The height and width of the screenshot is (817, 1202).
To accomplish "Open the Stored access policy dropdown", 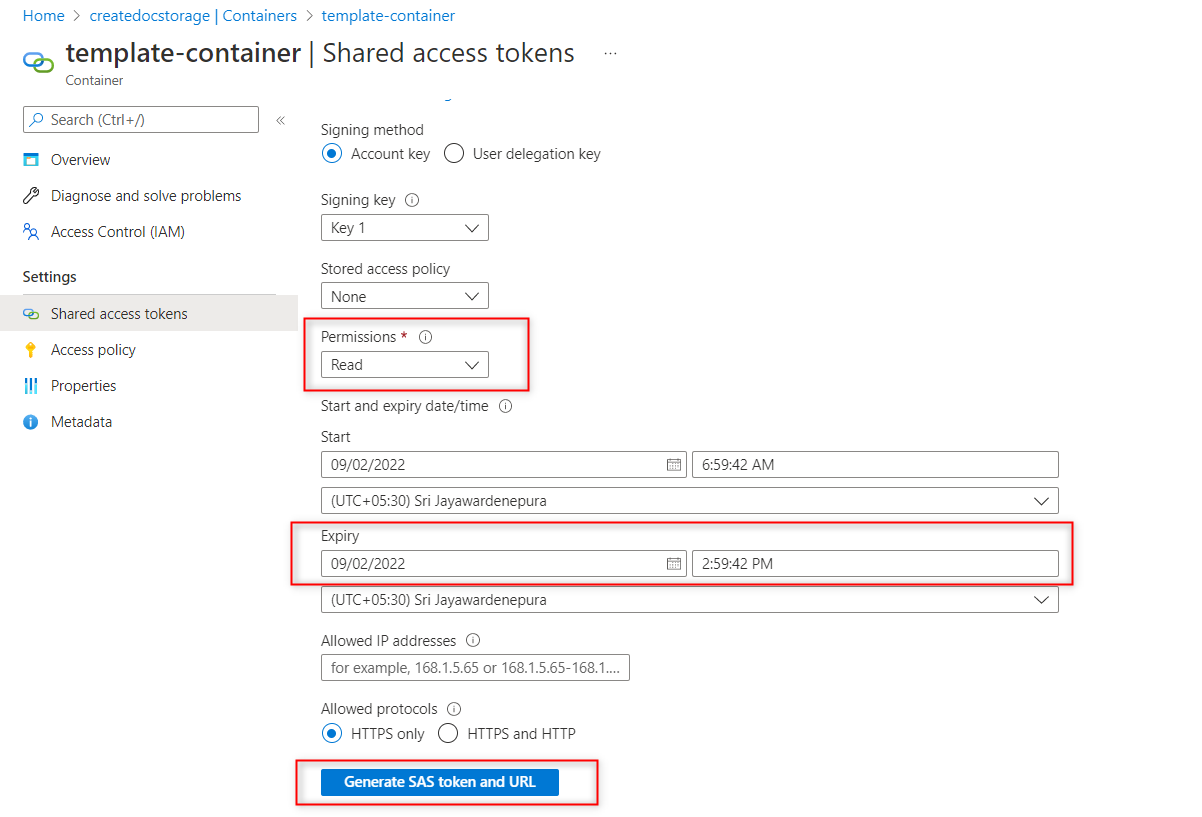I will (404, 297).
